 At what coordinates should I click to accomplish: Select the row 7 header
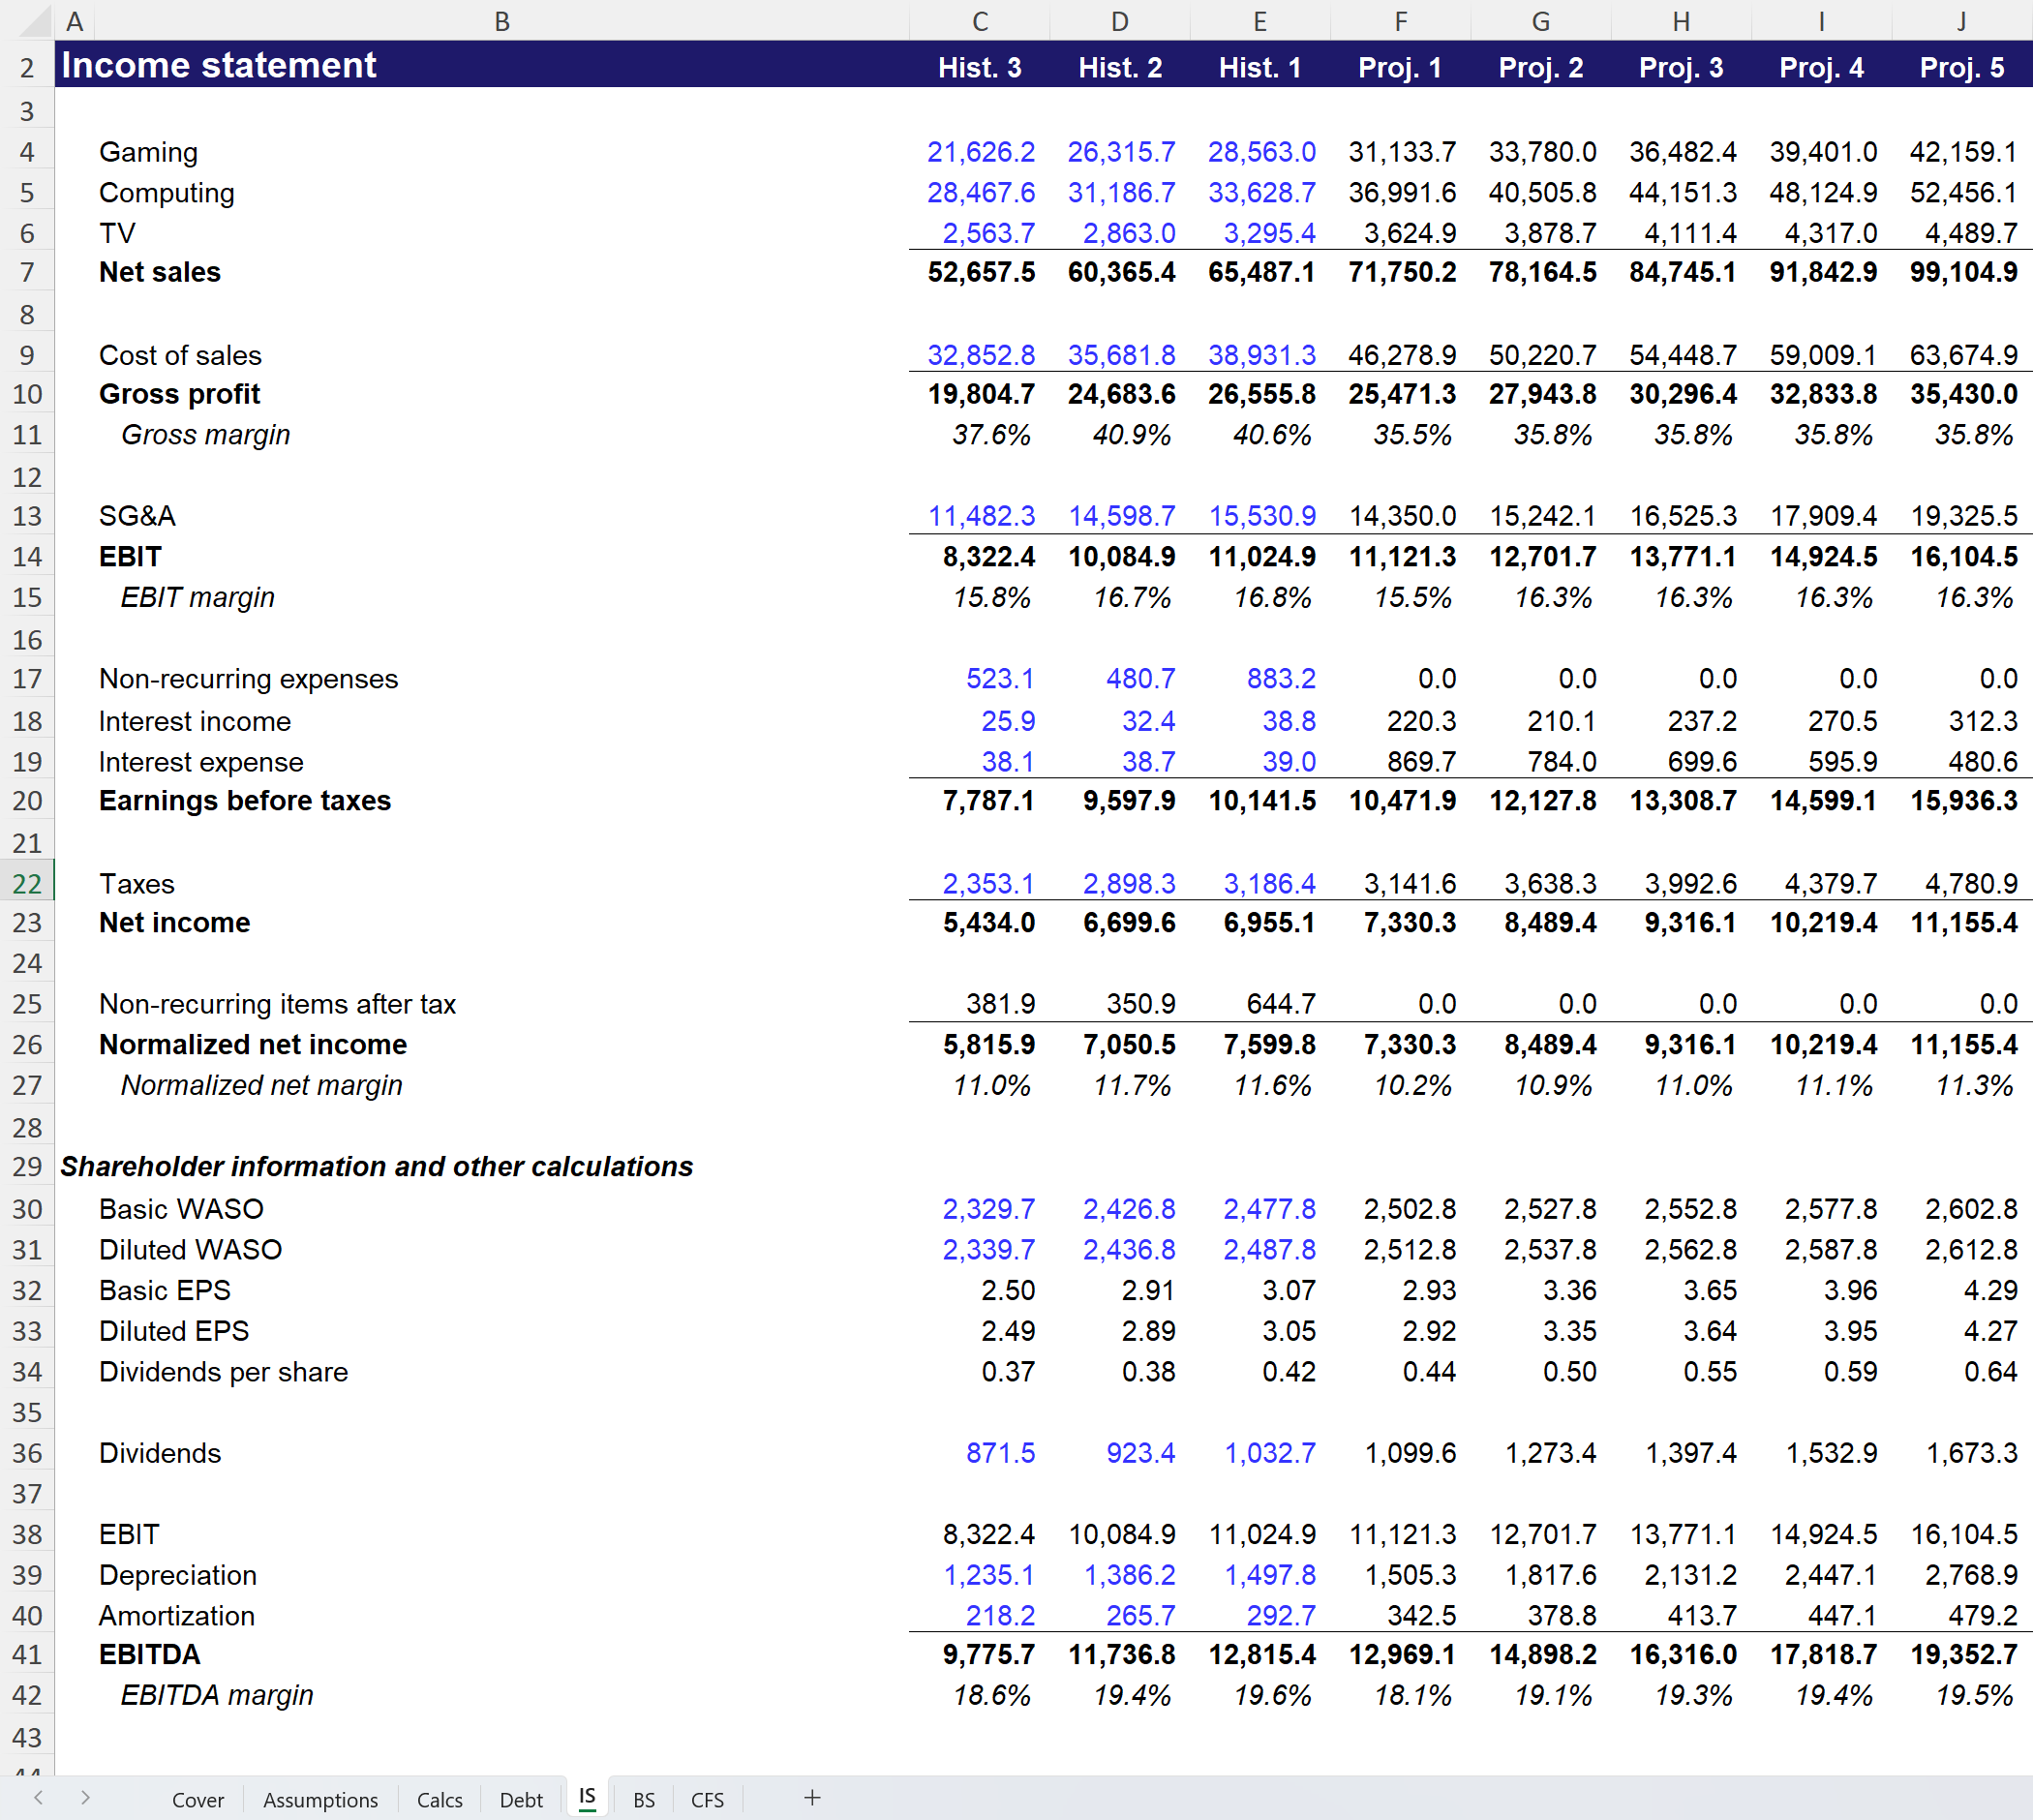pos(27,272)
